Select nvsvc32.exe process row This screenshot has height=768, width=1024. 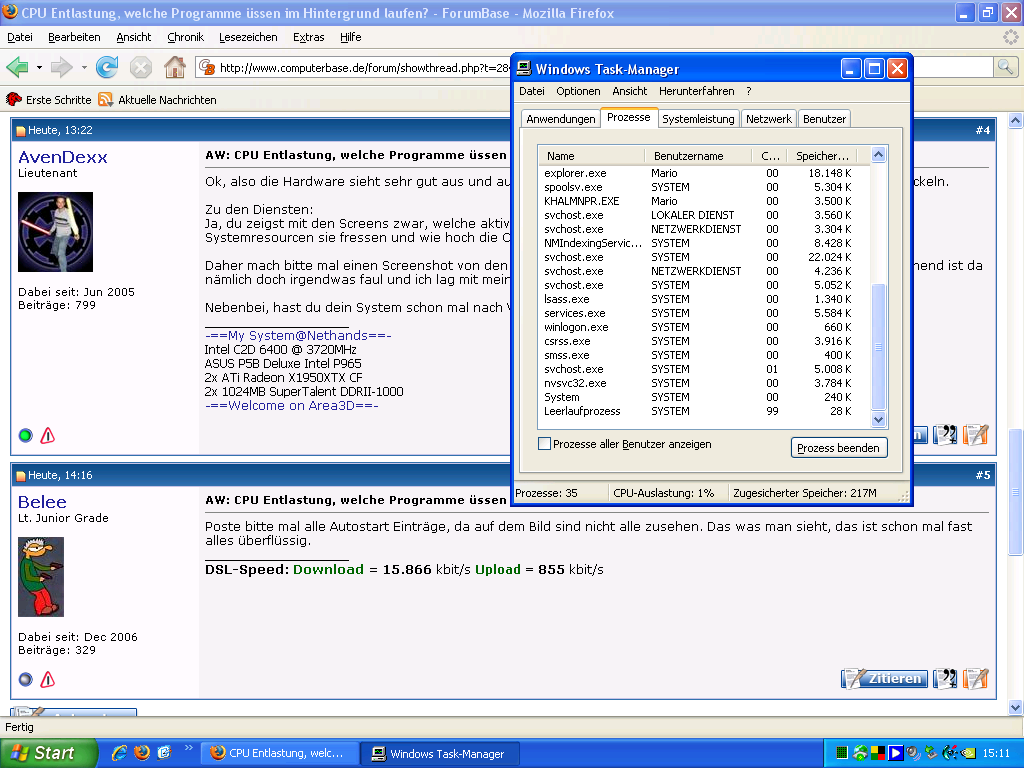(704, 383)
